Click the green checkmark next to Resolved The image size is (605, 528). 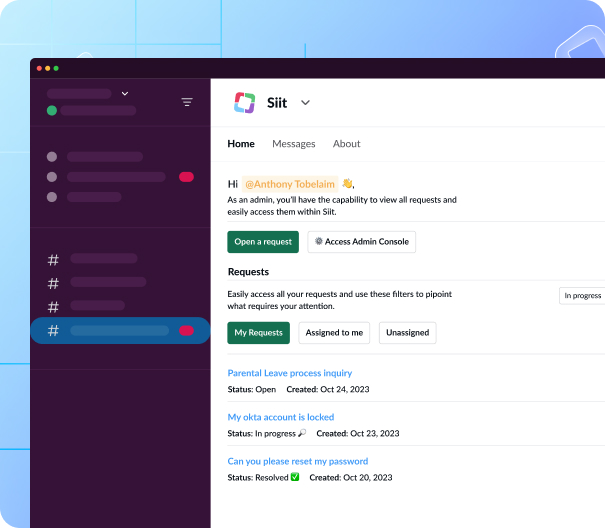tap(295, 477)
